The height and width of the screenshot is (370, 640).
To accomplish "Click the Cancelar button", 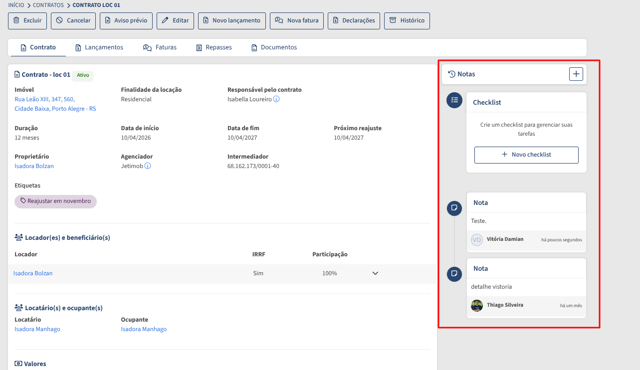I will click(x=73, y=20).
